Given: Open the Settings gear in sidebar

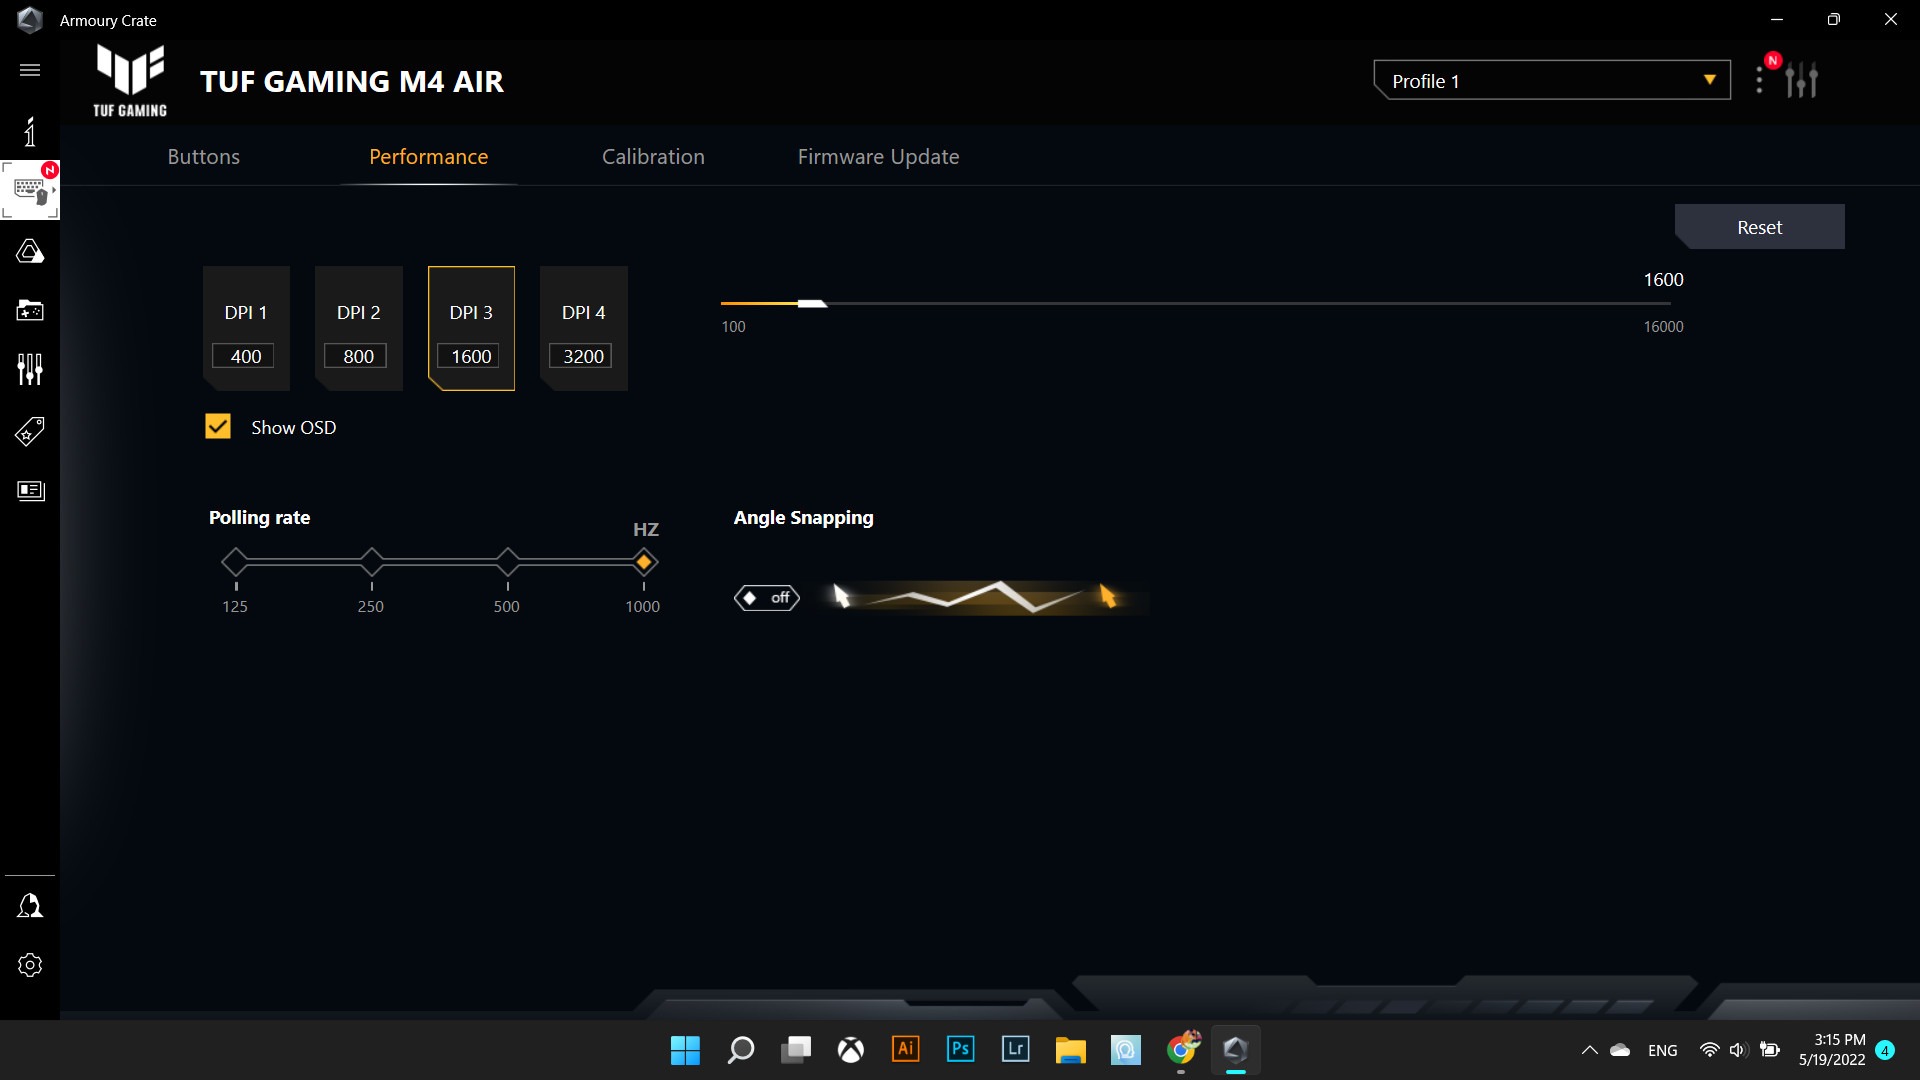Looking at the screenshot, I should point(30,965).
